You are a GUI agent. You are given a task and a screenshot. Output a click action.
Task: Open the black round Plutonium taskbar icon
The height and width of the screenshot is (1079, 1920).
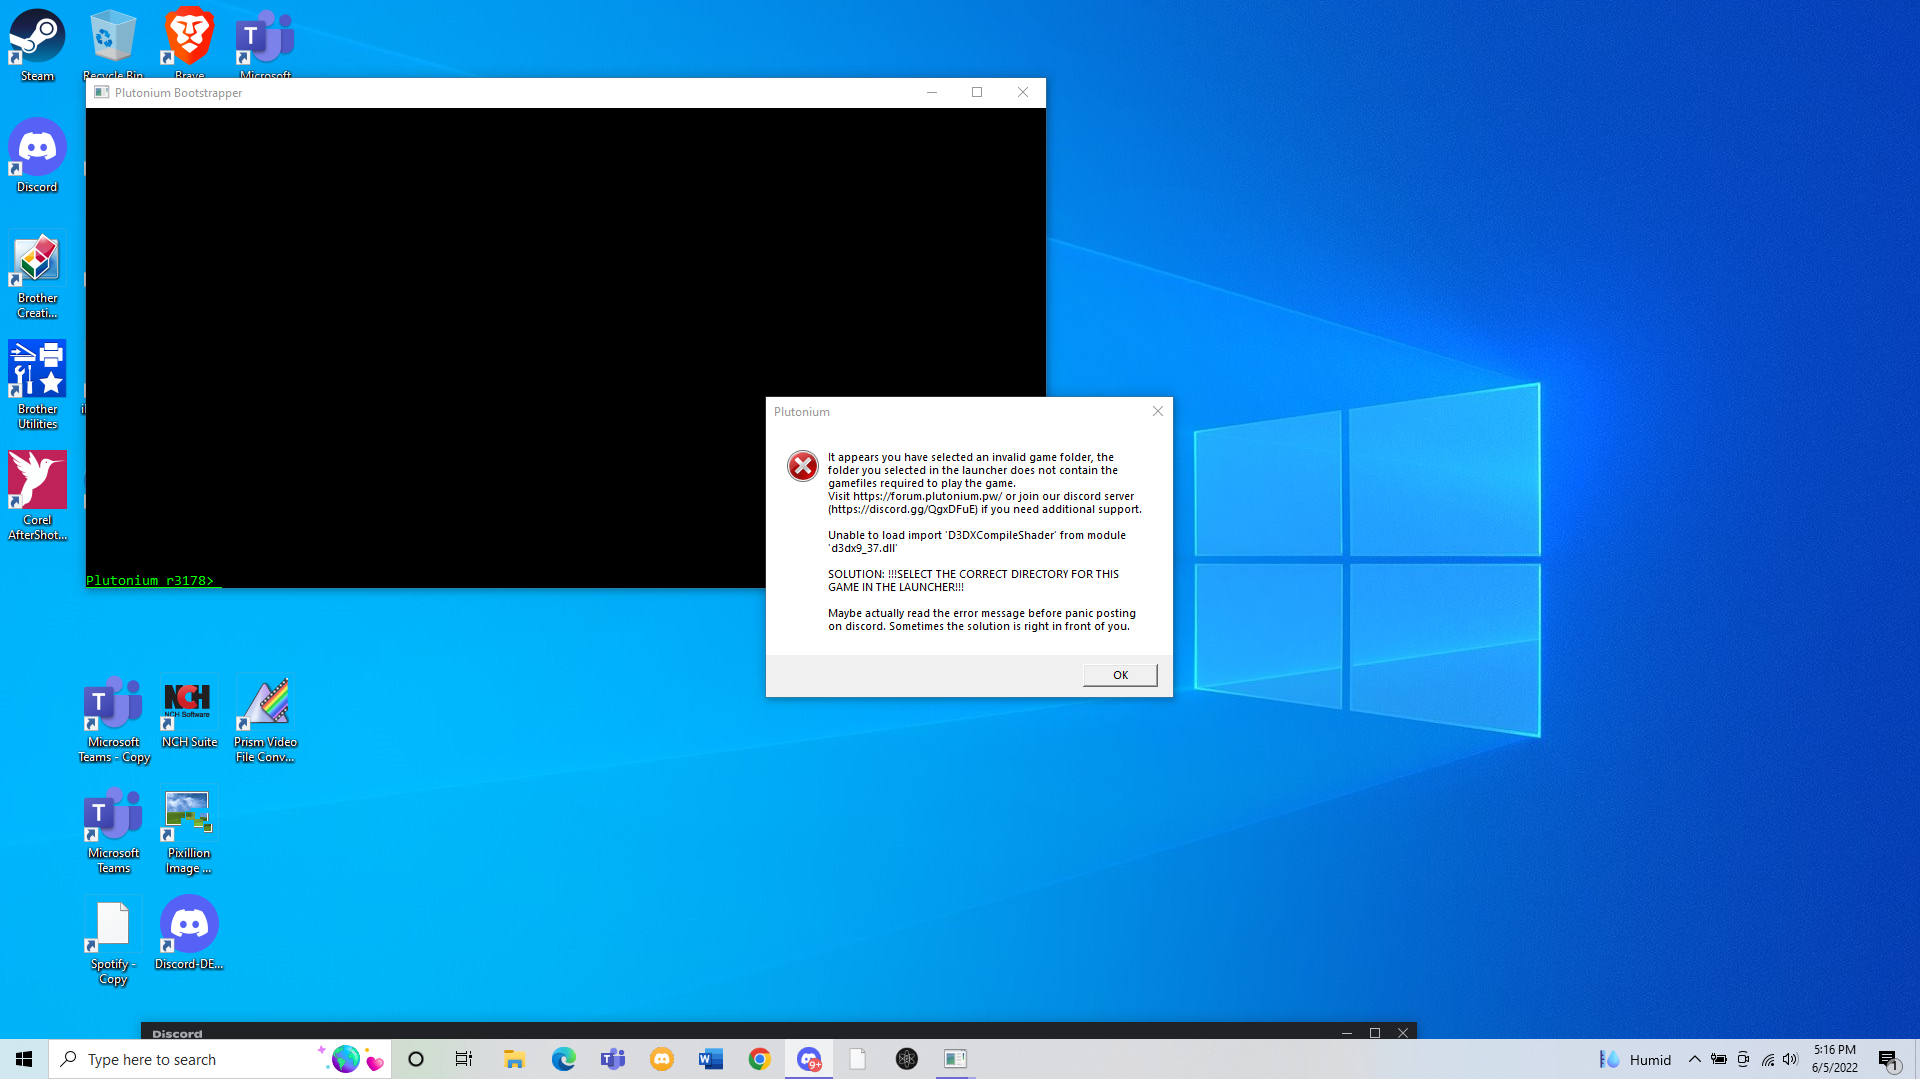[x=907, y=1059]
